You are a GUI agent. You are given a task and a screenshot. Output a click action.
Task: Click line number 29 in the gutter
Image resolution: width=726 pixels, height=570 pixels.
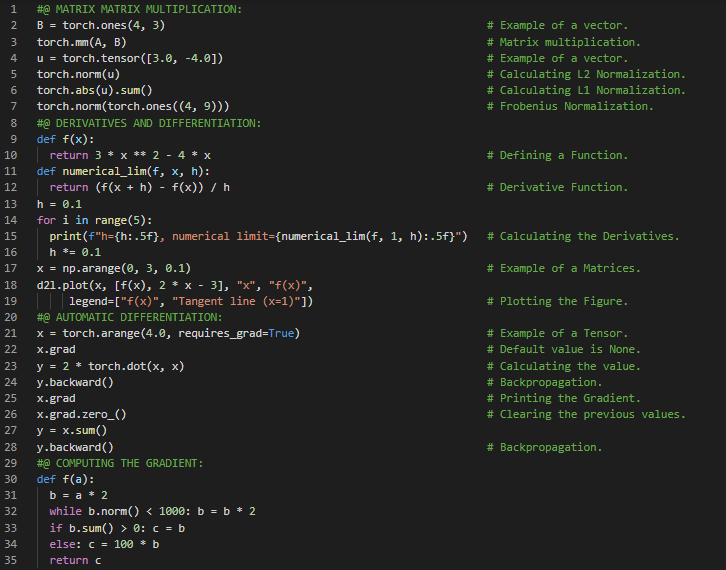pyautogui.click(x=12, y=463)
